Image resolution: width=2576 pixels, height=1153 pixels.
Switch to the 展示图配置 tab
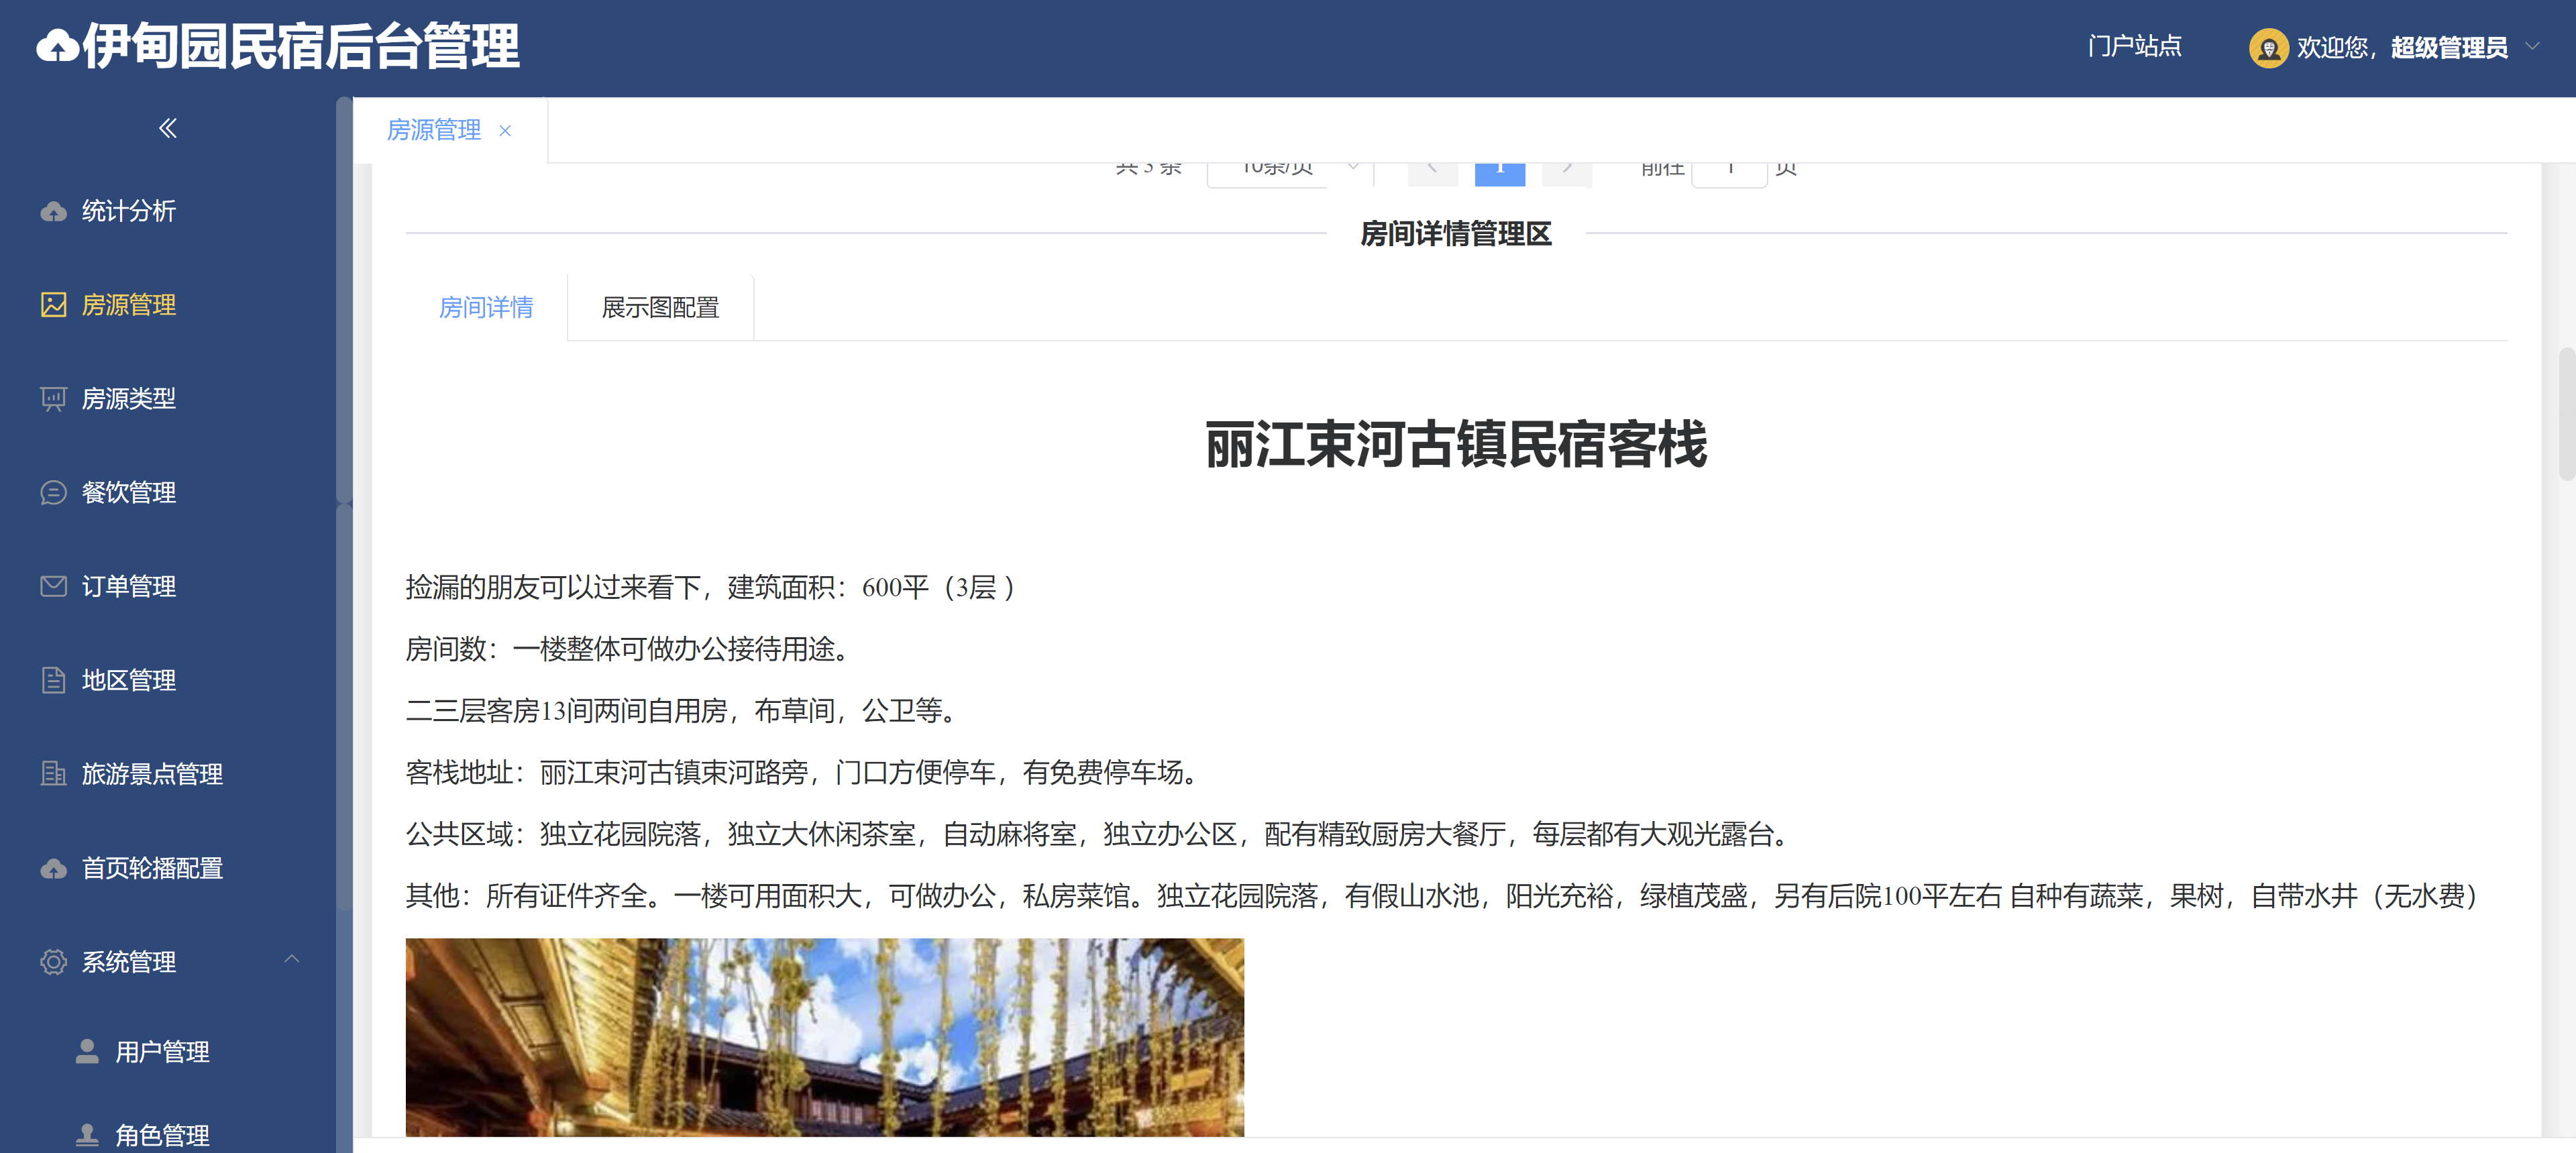pyautogui.click(x=660, y=308)
